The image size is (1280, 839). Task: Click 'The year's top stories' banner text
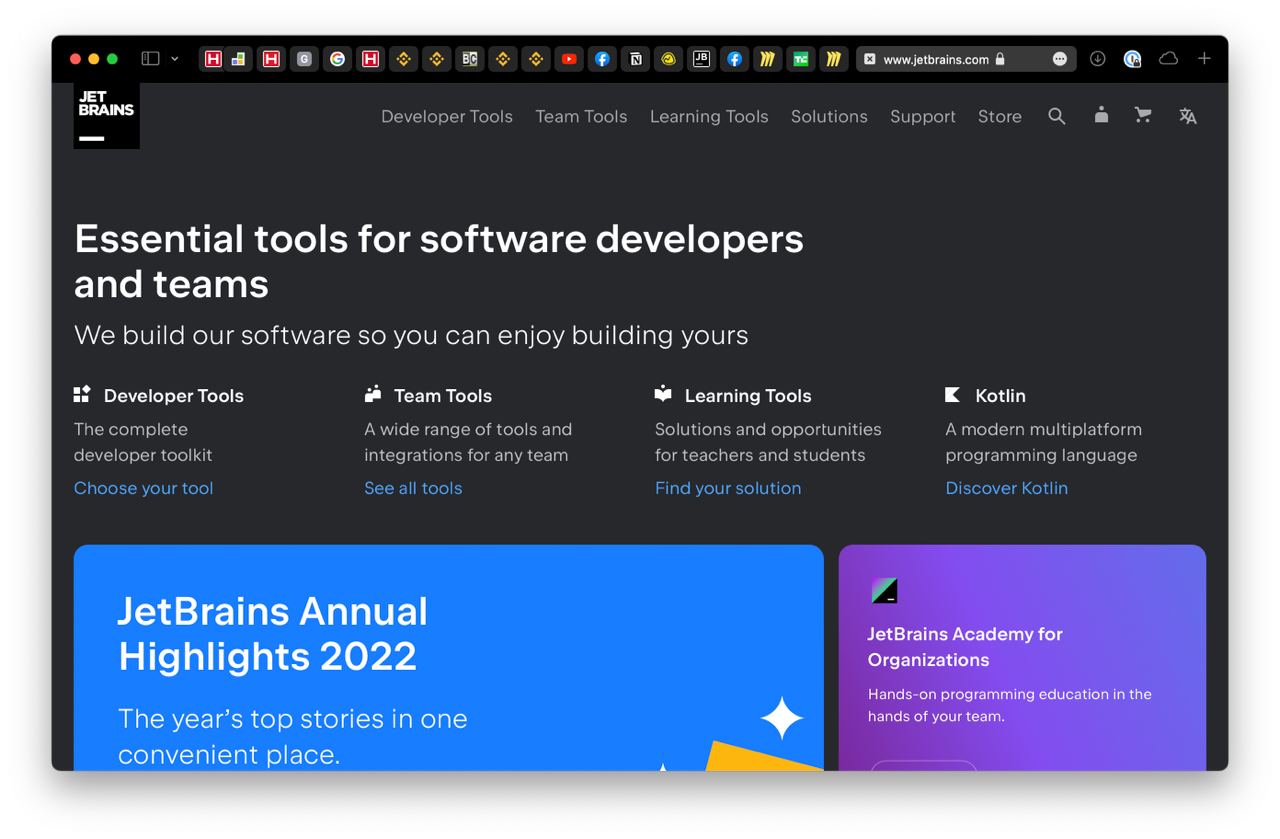(x=293, y=736)
